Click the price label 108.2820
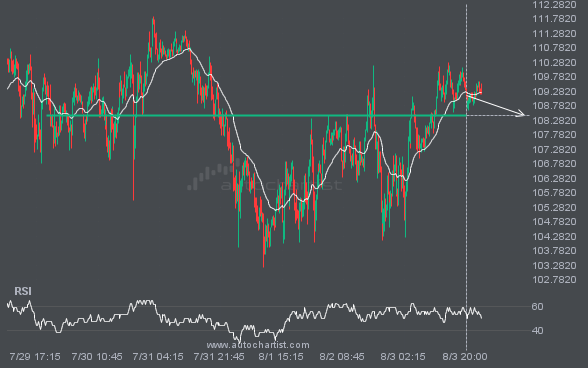This screenshot has width=588, height=368. point(554,120)
